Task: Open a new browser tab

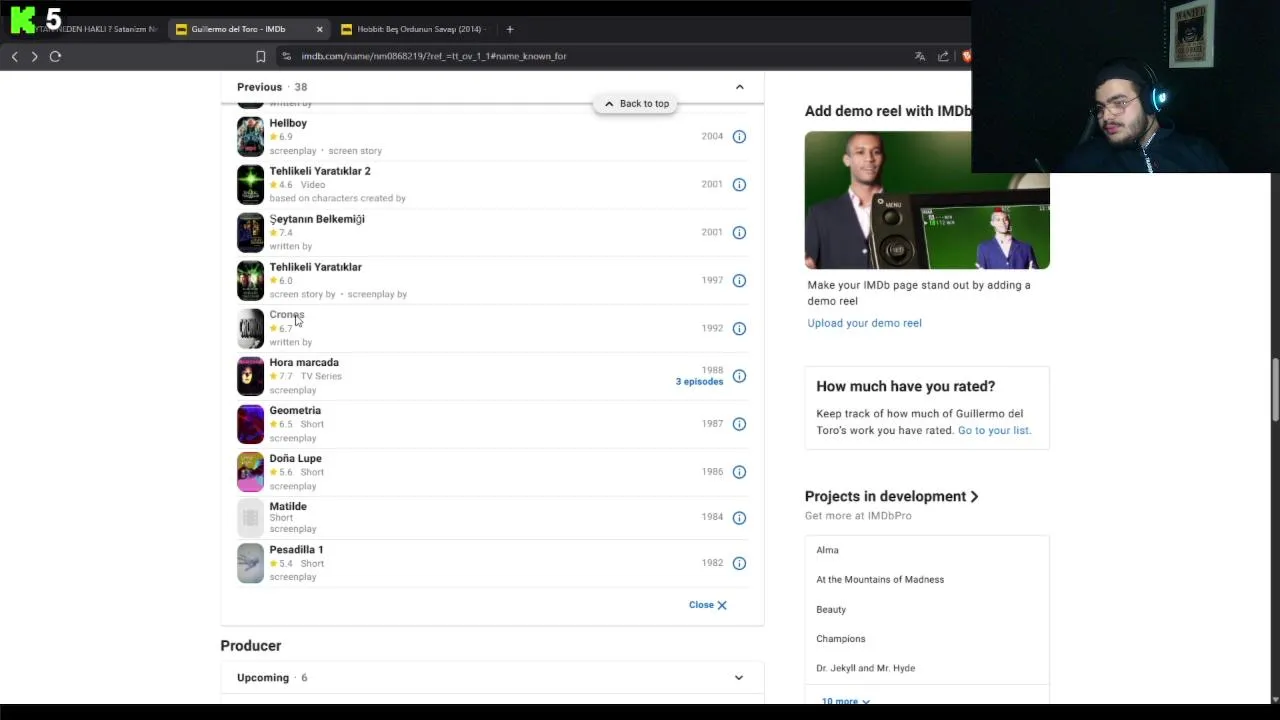Action: [x=510, y=29]
